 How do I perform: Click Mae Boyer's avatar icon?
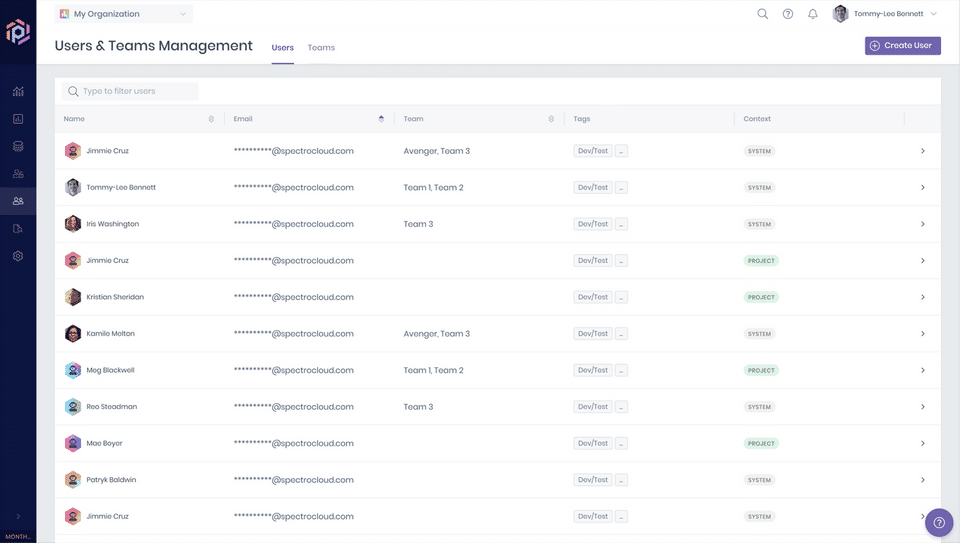click(x=73, y=443)
